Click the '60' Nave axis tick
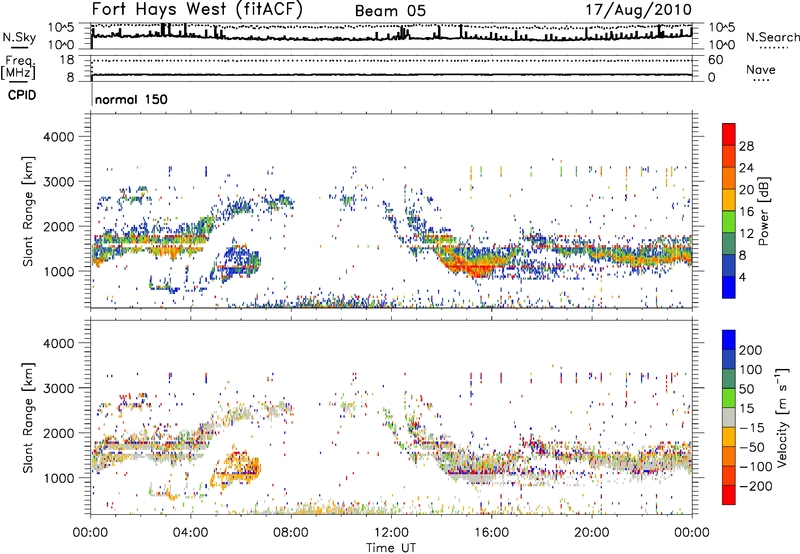The height and width of the screenshot is (554, 800). 715,60
